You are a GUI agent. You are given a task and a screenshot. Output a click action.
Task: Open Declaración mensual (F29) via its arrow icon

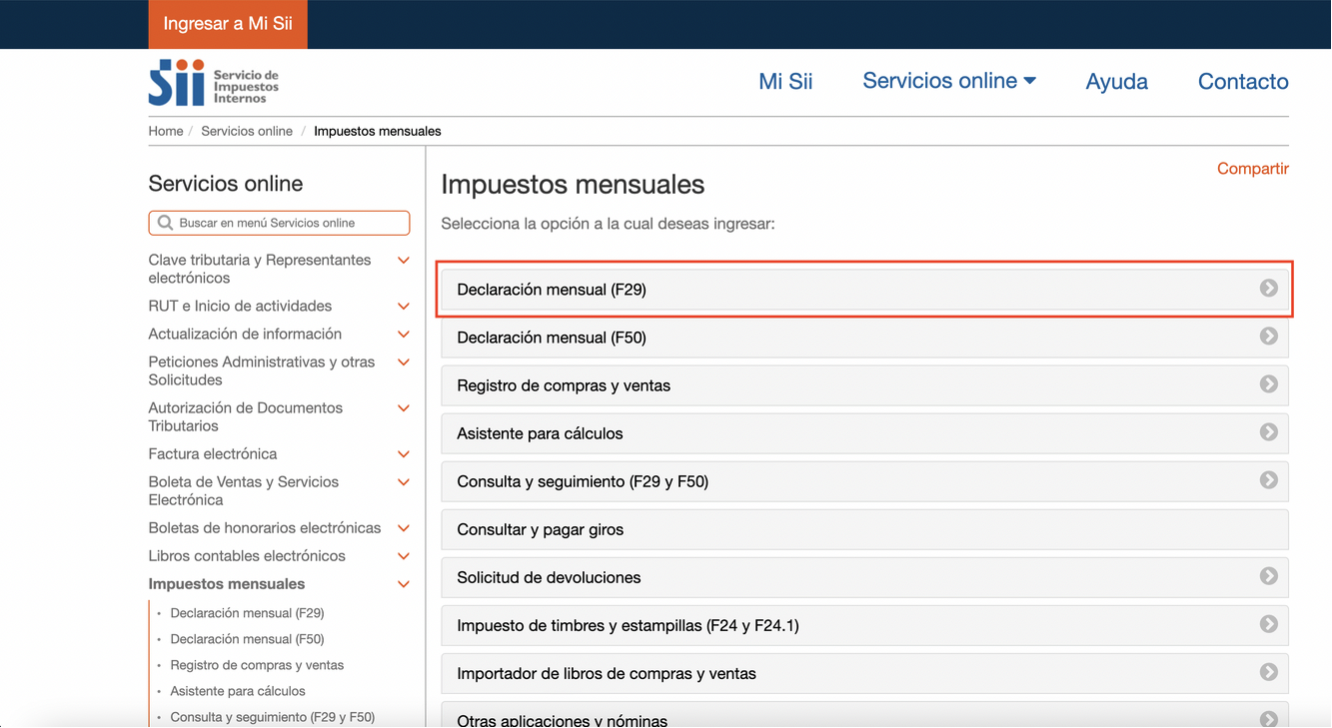click(1269, 289)
